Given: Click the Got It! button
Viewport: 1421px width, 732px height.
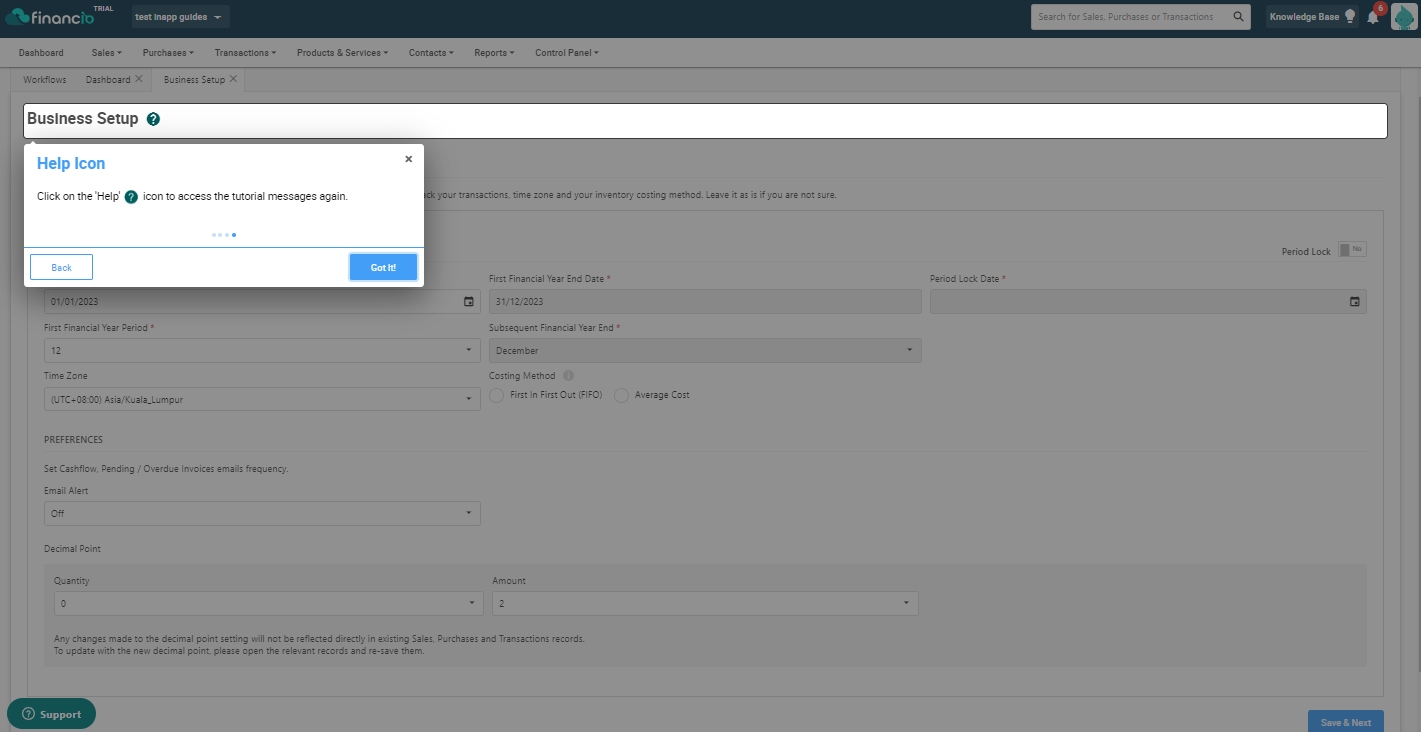Looking at the screenshot, I should 383,268.
